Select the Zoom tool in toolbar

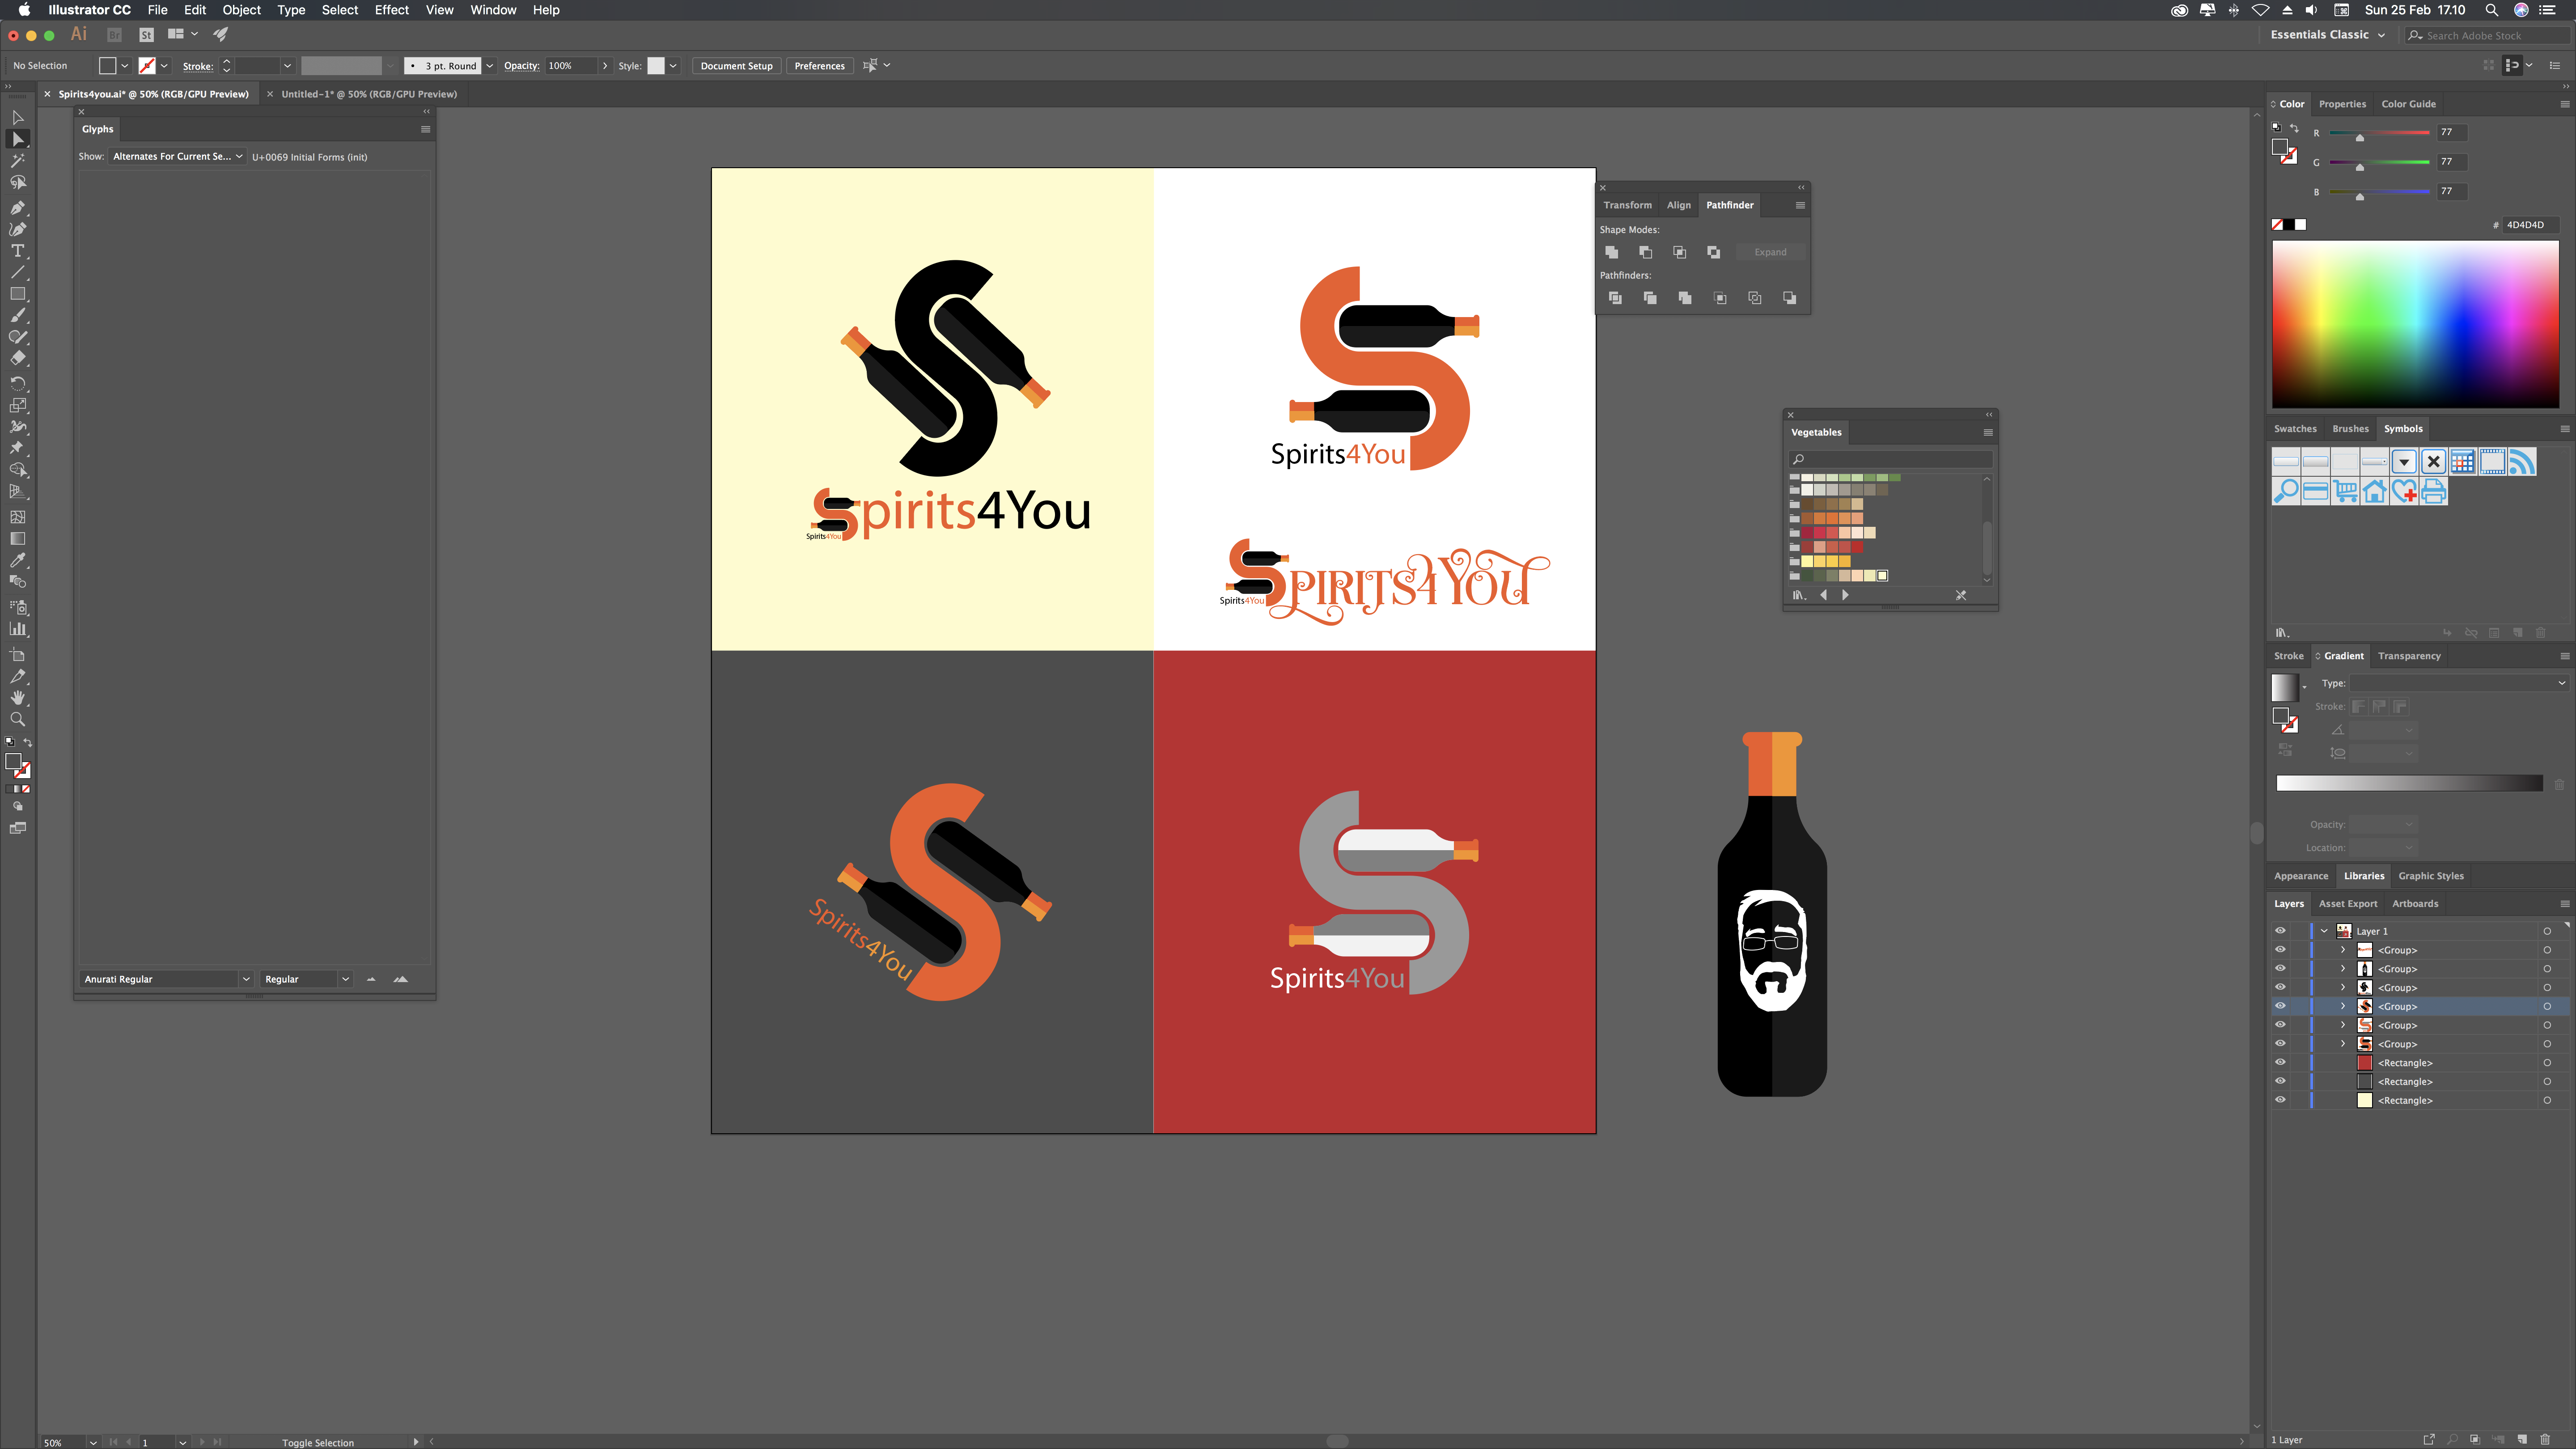coord(17,719)
